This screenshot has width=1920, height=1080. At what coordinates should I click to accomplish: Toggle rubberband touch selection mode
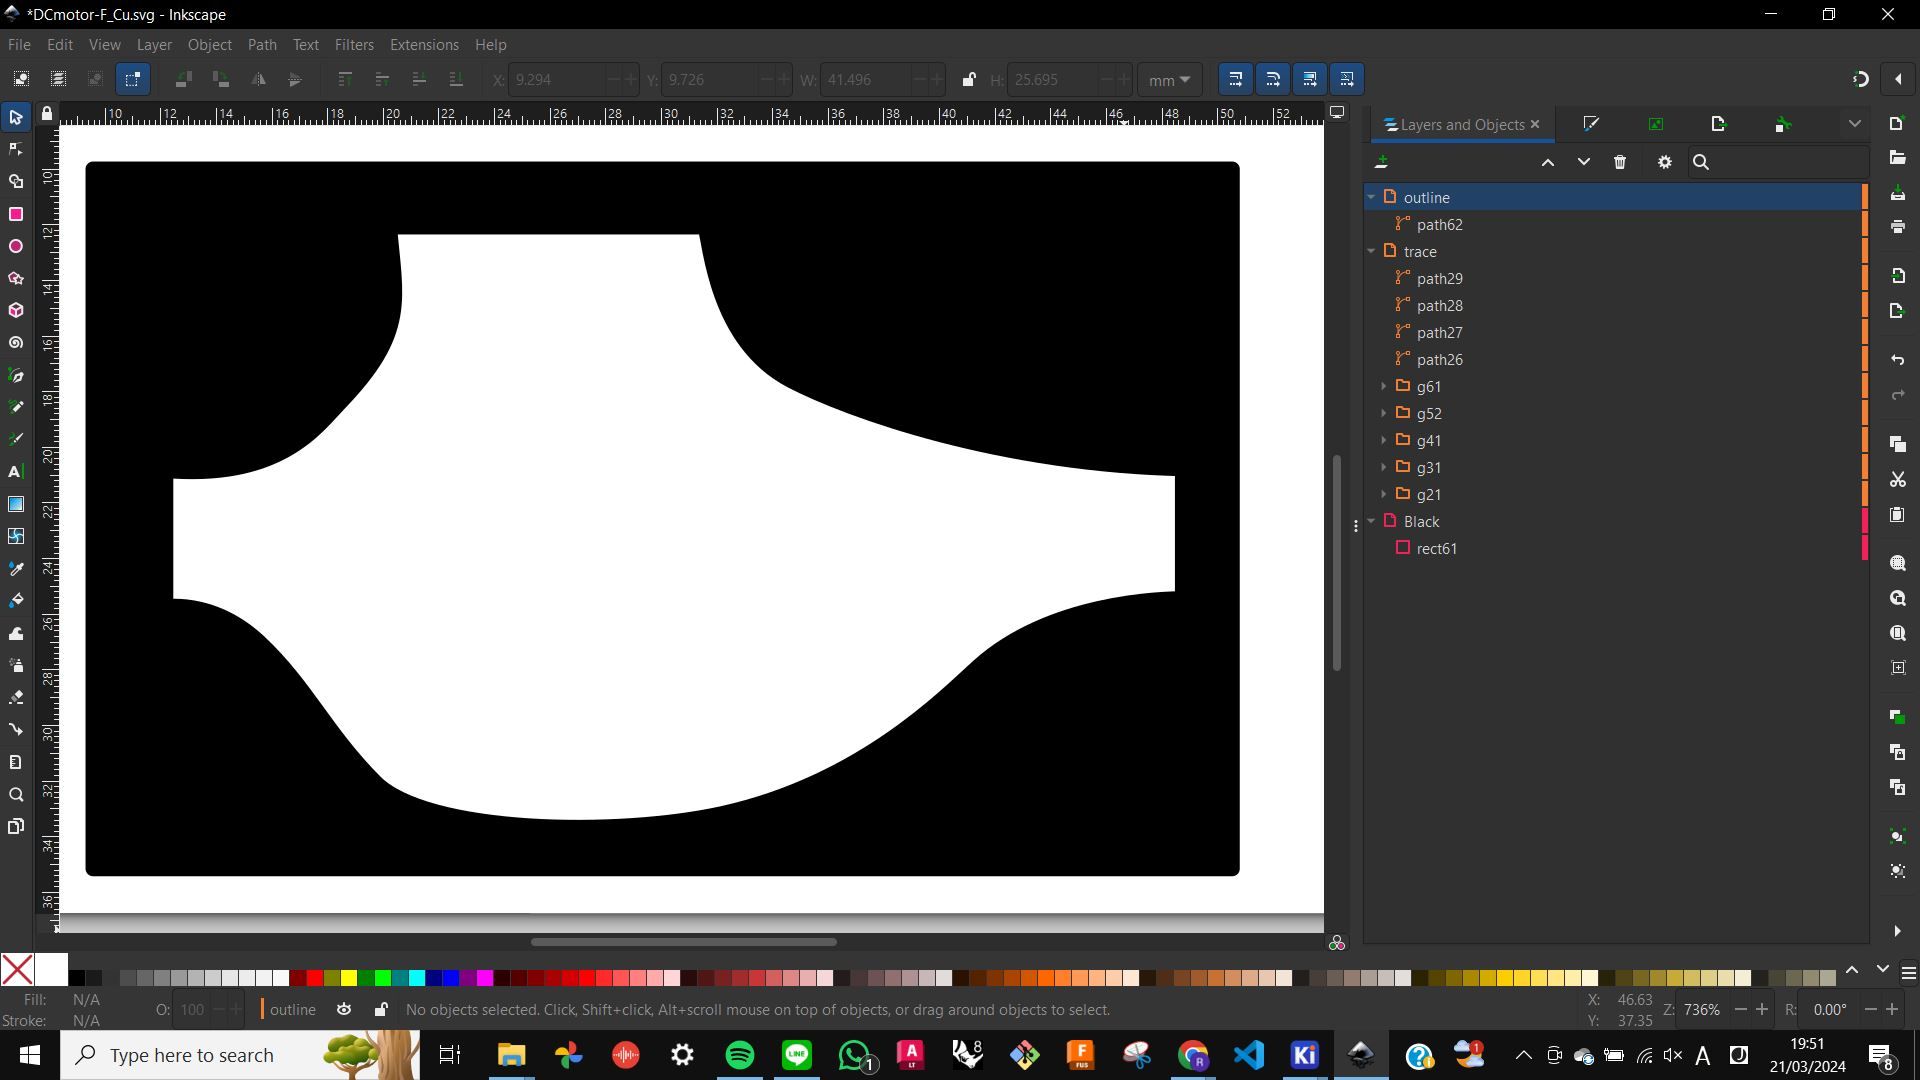point(133,79)
